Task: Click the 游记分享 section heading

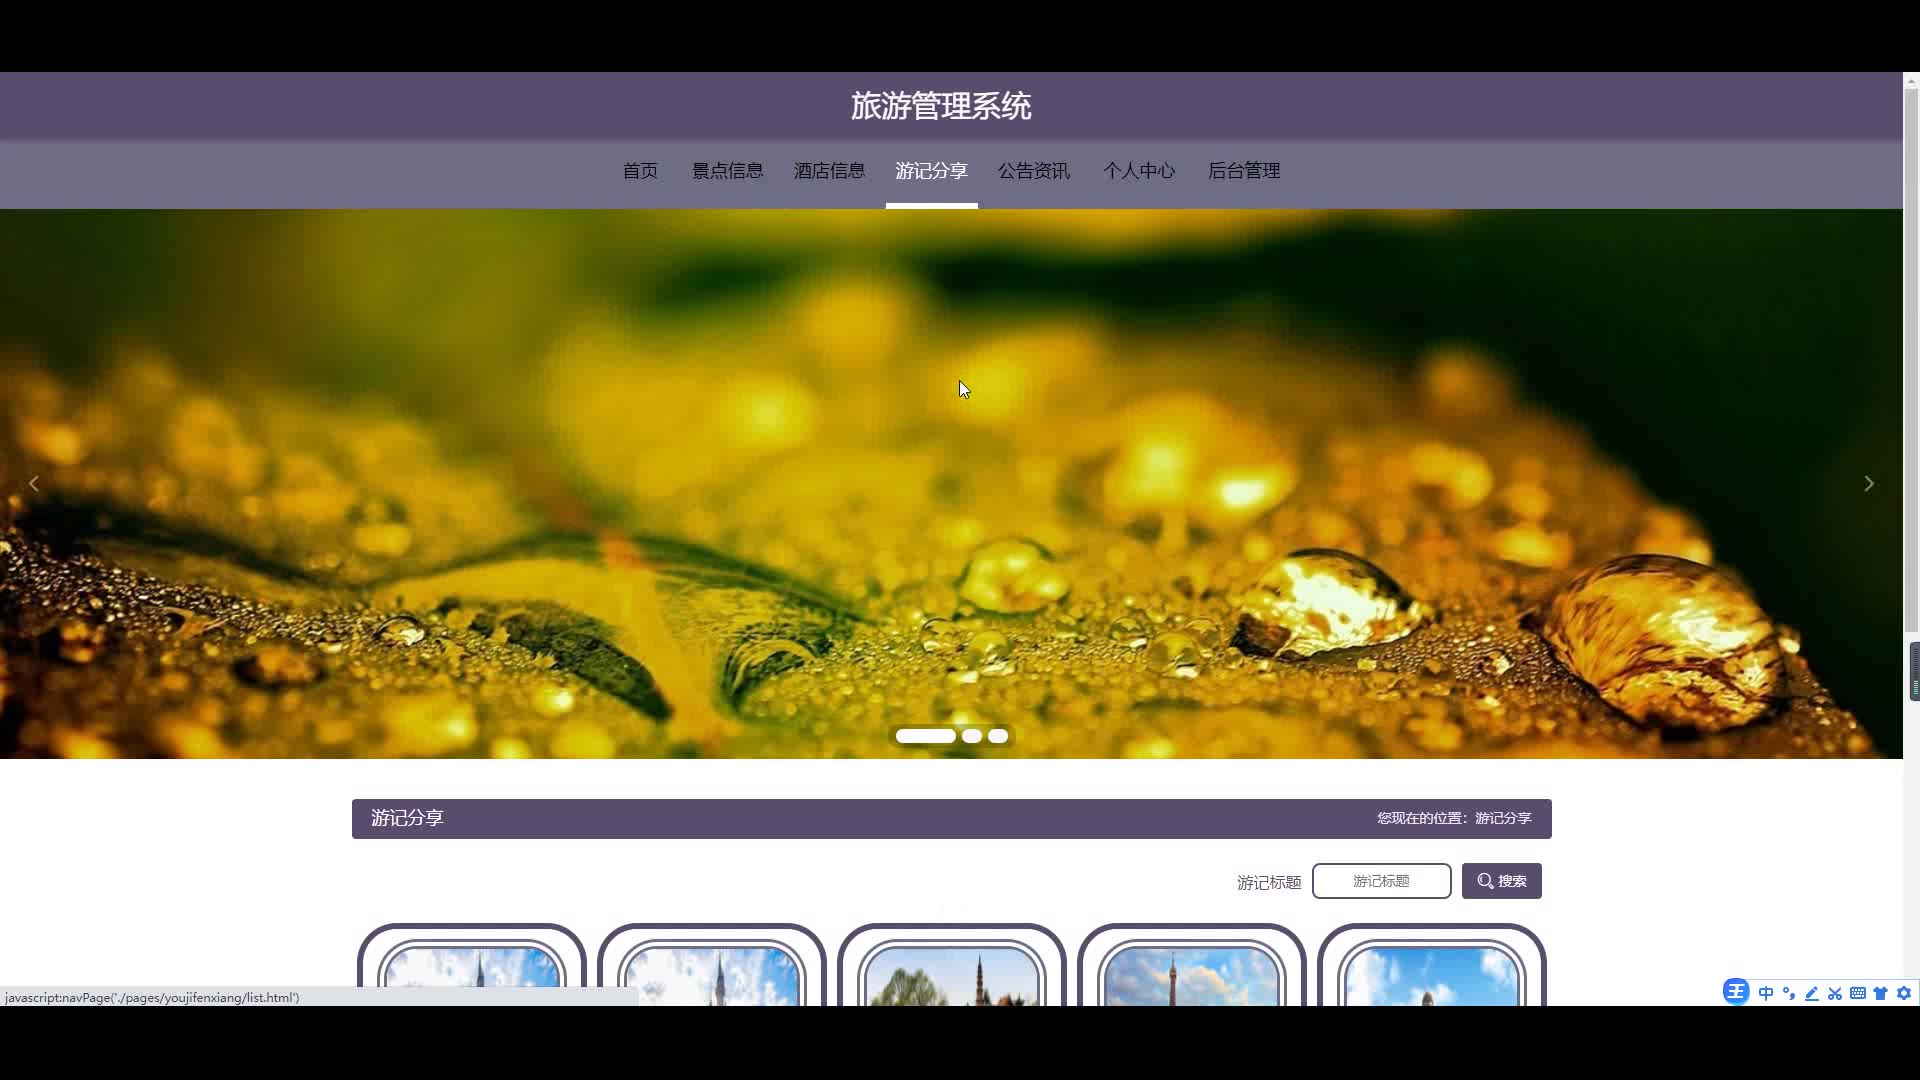Action: (x=407, y=818)
